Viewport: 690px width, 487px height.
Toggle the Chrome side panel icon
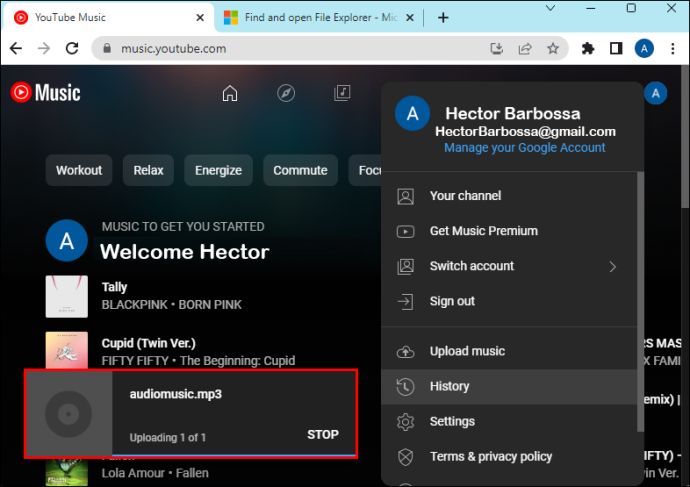[616, 48]
